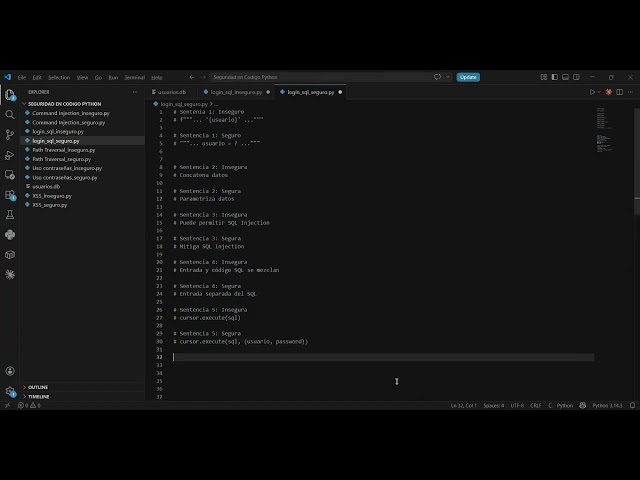Expand the TIMELINE section

(39, 396)
